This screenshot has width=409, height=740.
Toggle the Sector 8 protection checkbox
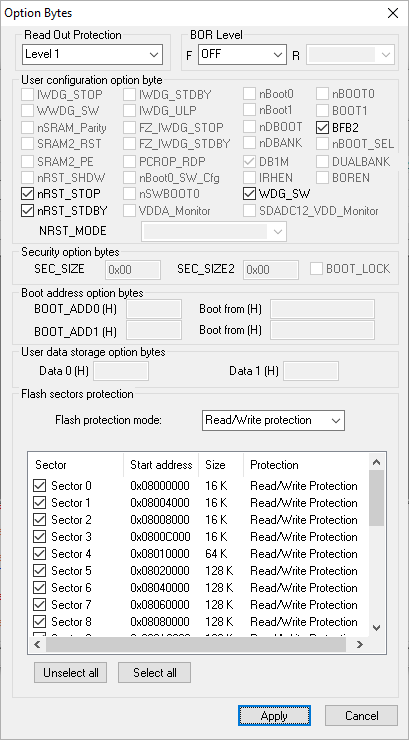tap(40, 622)
